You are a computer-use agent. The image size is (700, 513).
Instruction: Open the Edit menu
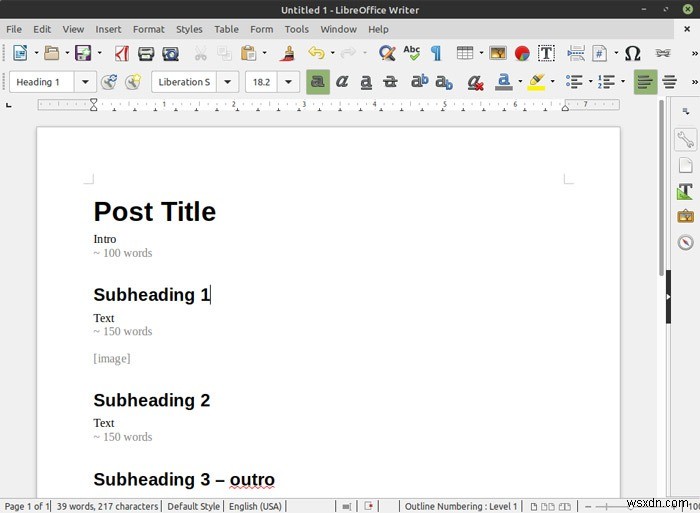42,29
